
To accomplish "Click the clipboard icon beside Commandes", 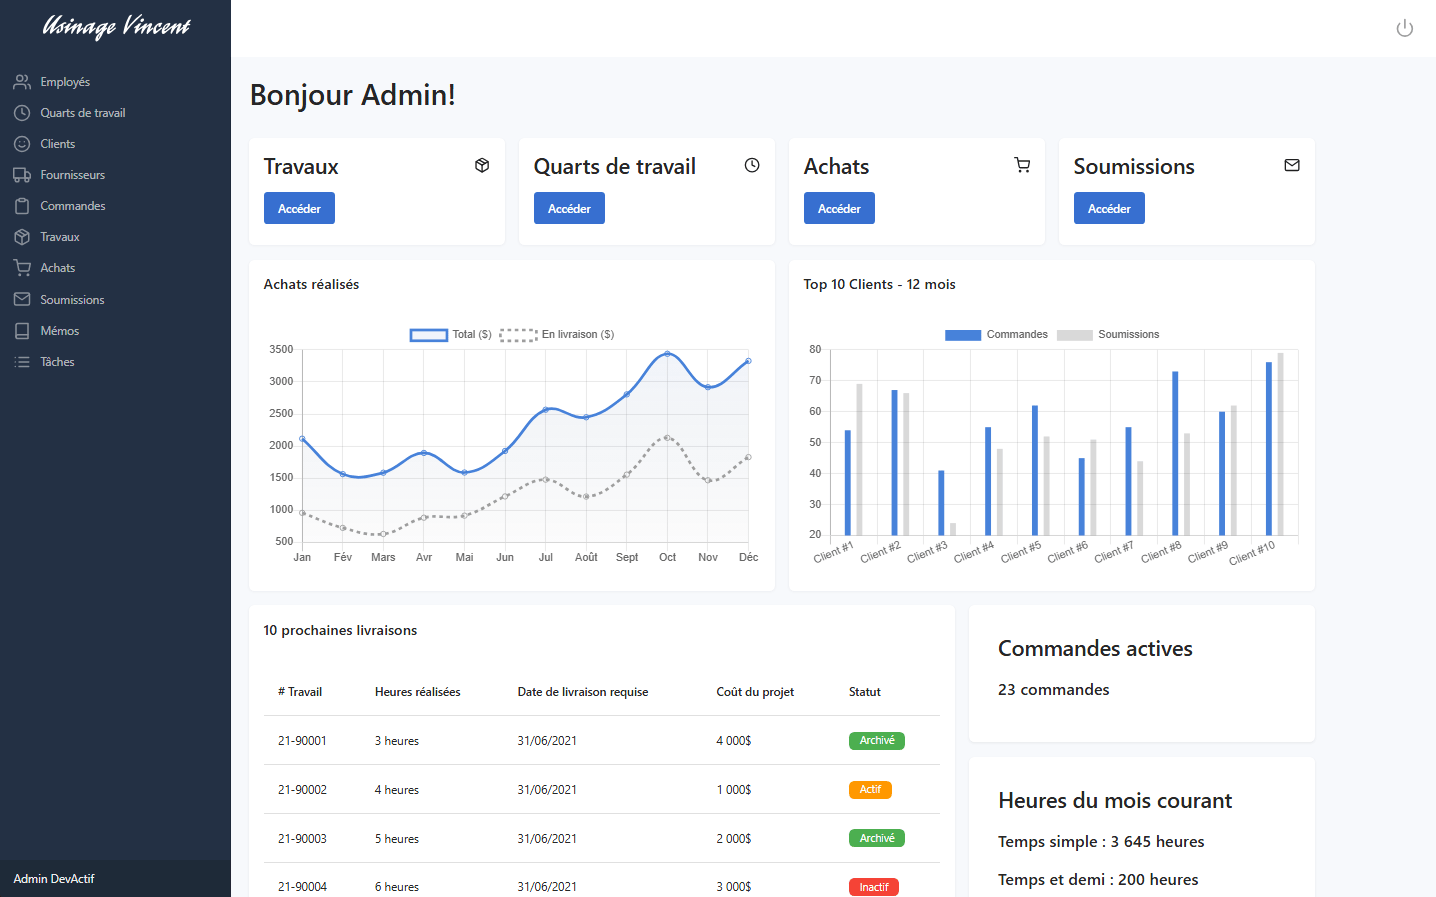I will tap(22, 206).
